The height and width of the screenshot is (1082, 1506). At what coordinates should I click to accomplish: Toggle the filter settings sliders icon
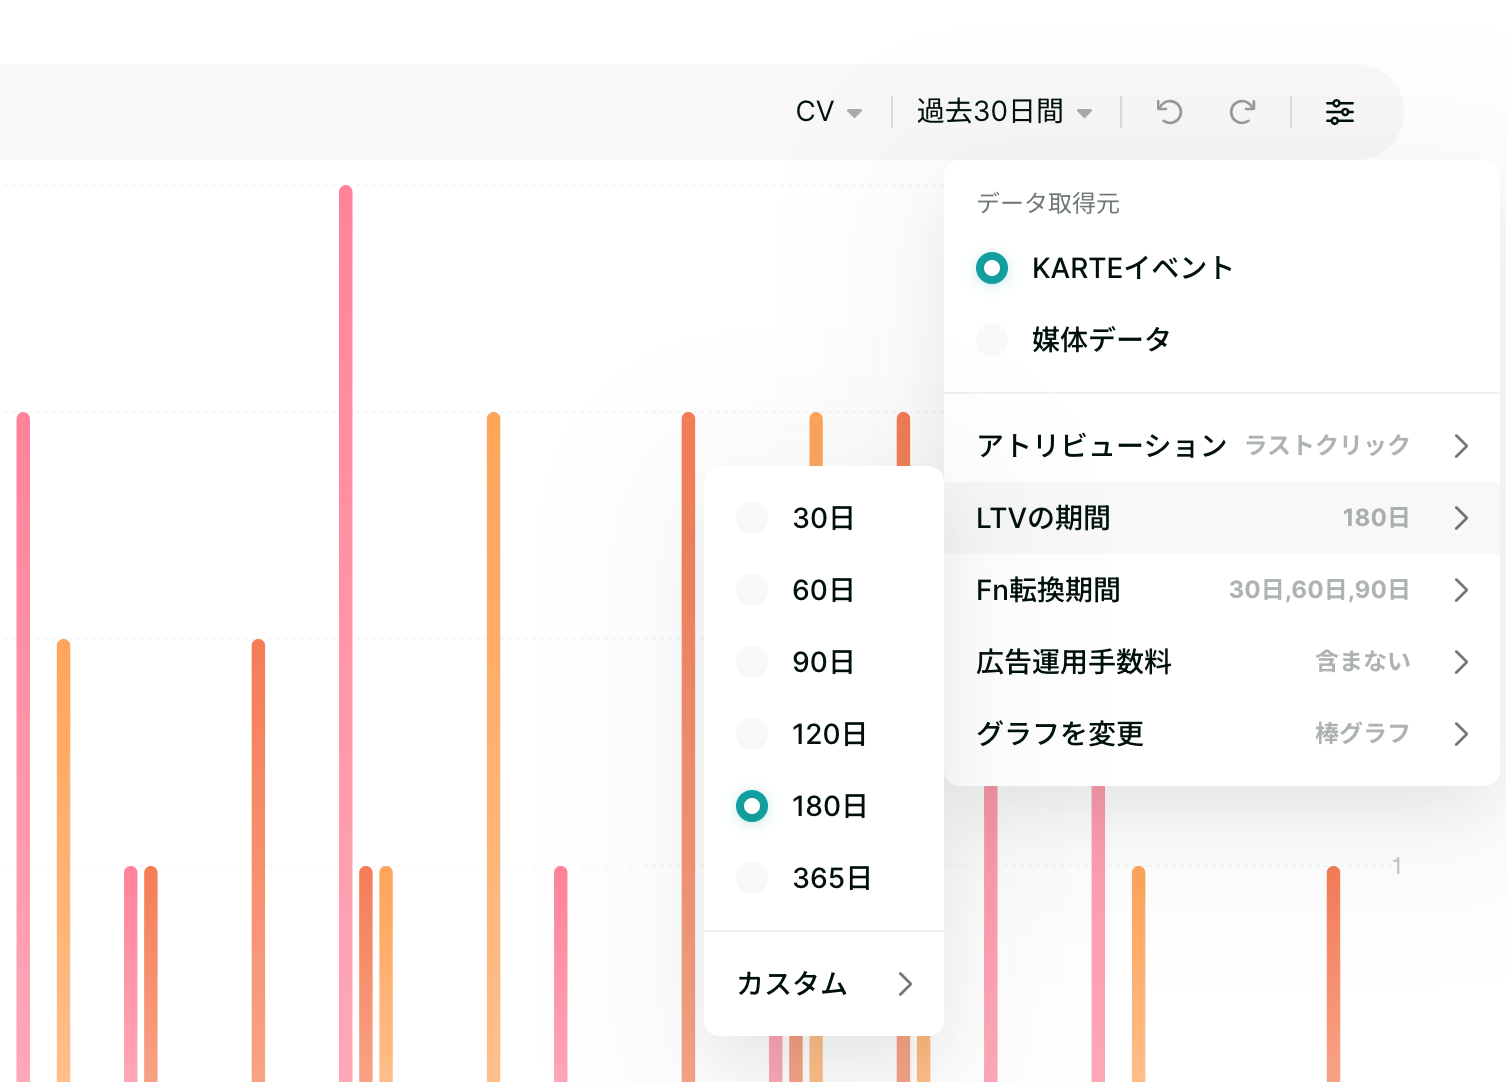point(1340,112)
